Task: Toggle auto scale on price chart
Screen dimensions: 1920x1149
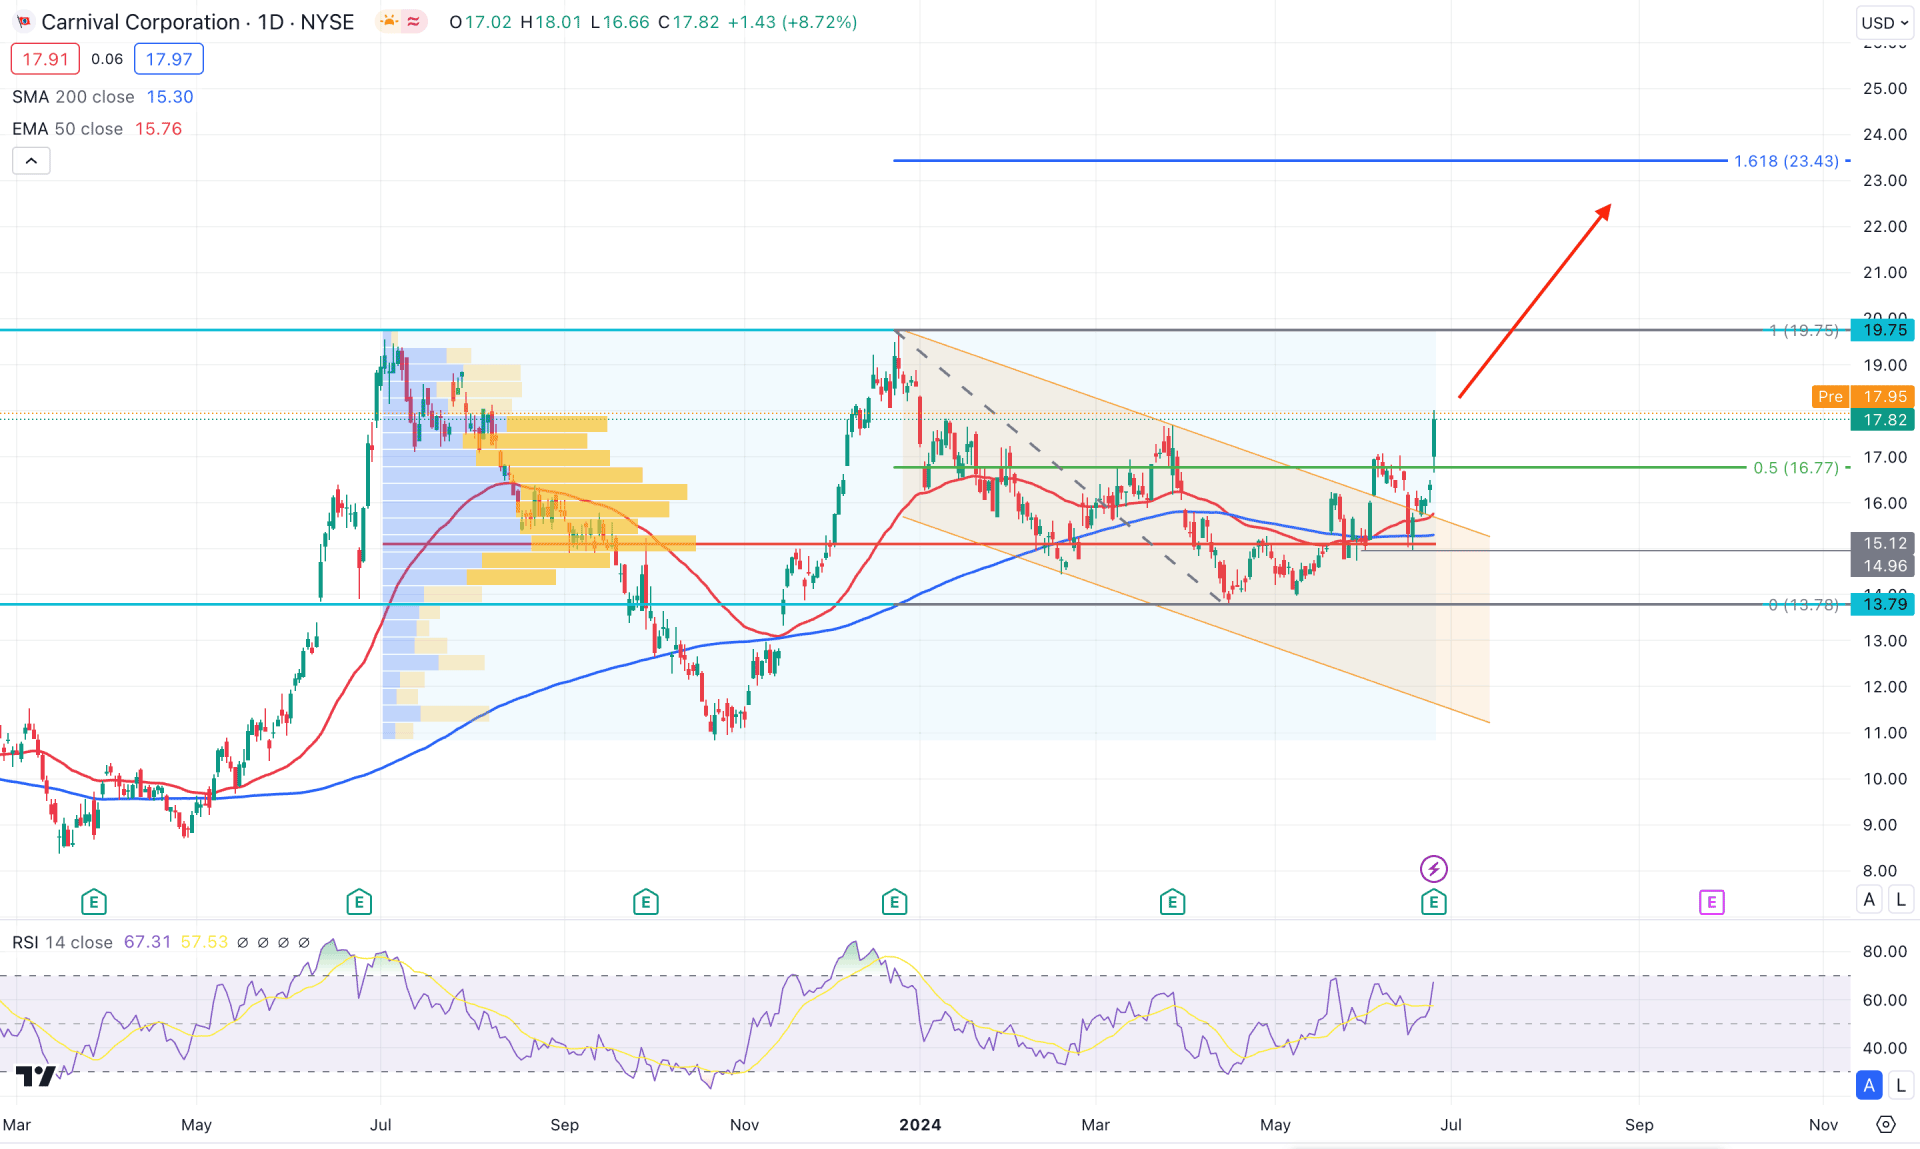Action: pos(1869,899)
